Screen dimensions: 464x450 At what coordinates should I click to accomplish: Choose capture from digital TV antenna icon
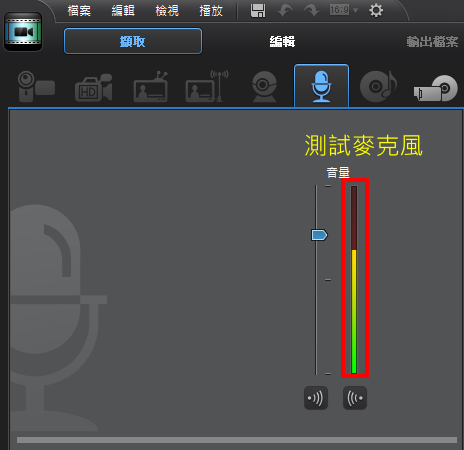207,86
